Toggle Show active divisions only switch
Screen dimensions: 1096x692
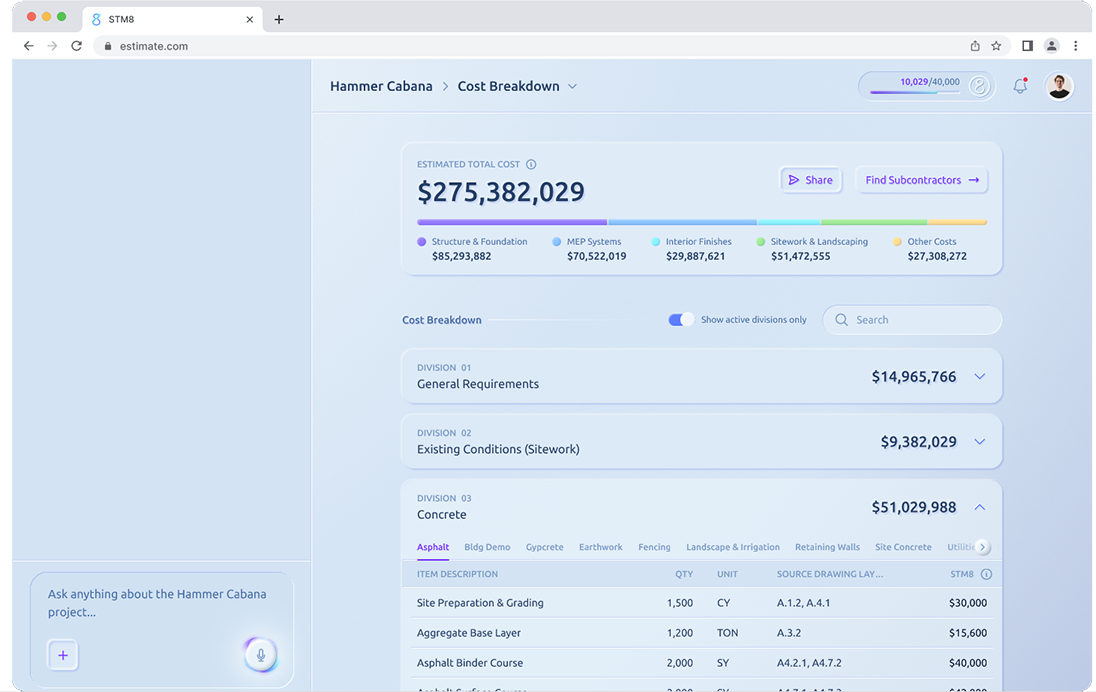[x=681, y=320]
